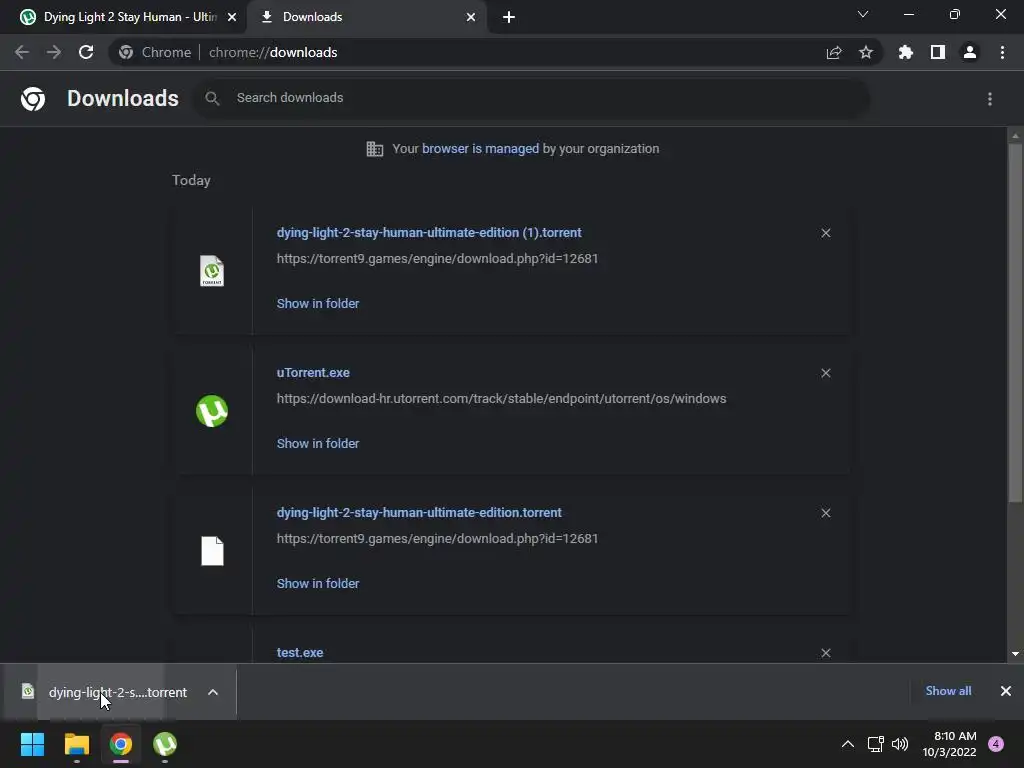
Task: Click the Today date heading
Action: (191, 181)
